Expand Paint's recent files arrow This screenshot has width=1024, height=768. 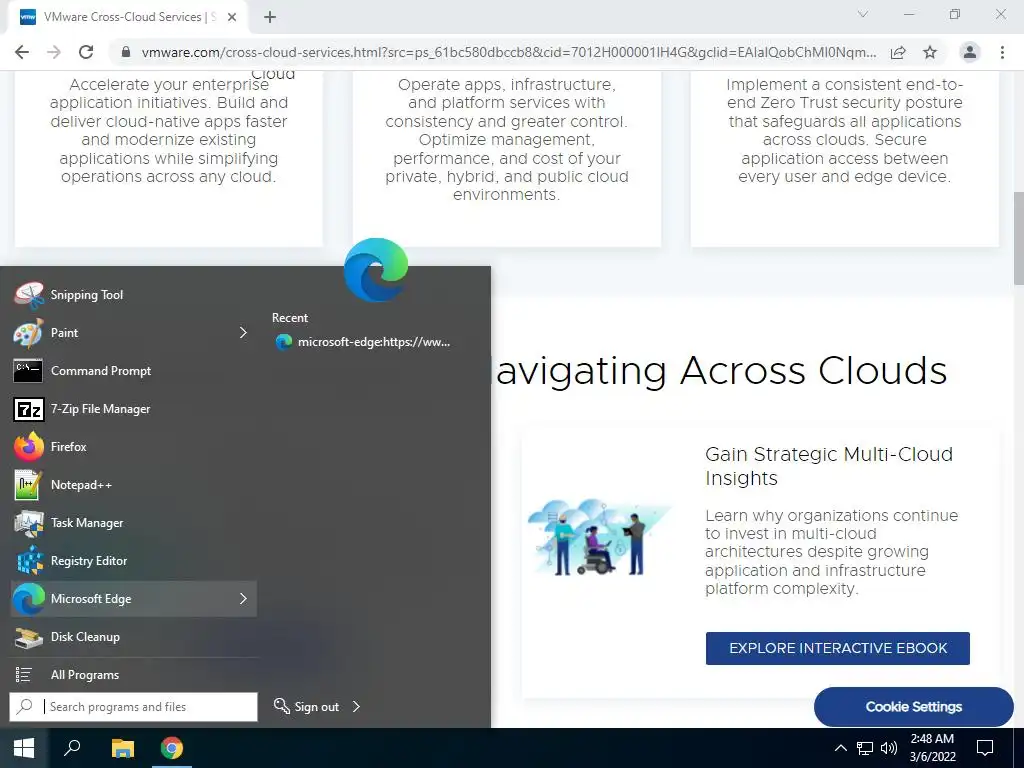[243, 333]
